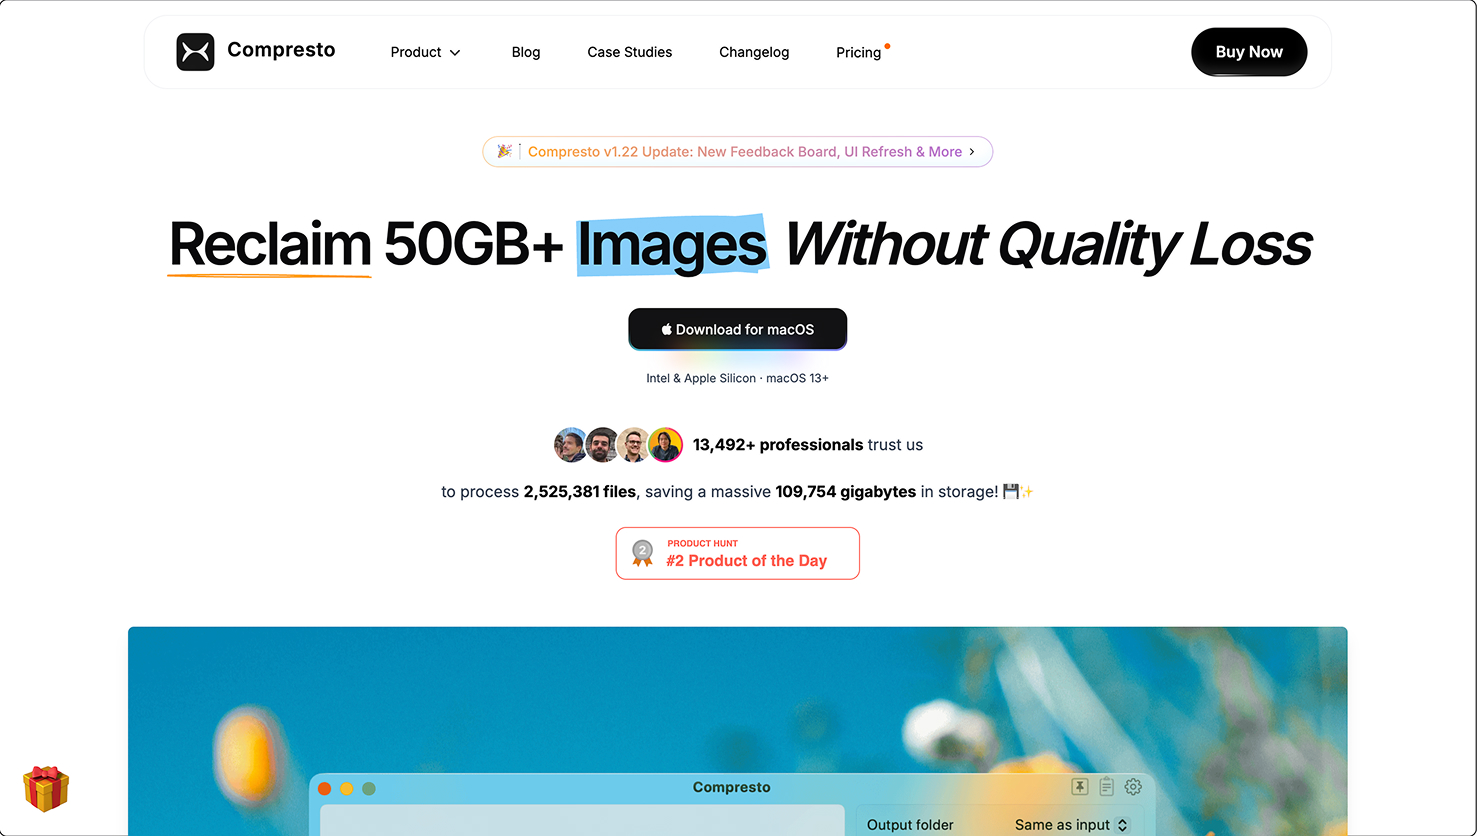Screen dimensions: 1477x836
Task: Click the Compresto logo icon
Action: pos(195,52)
